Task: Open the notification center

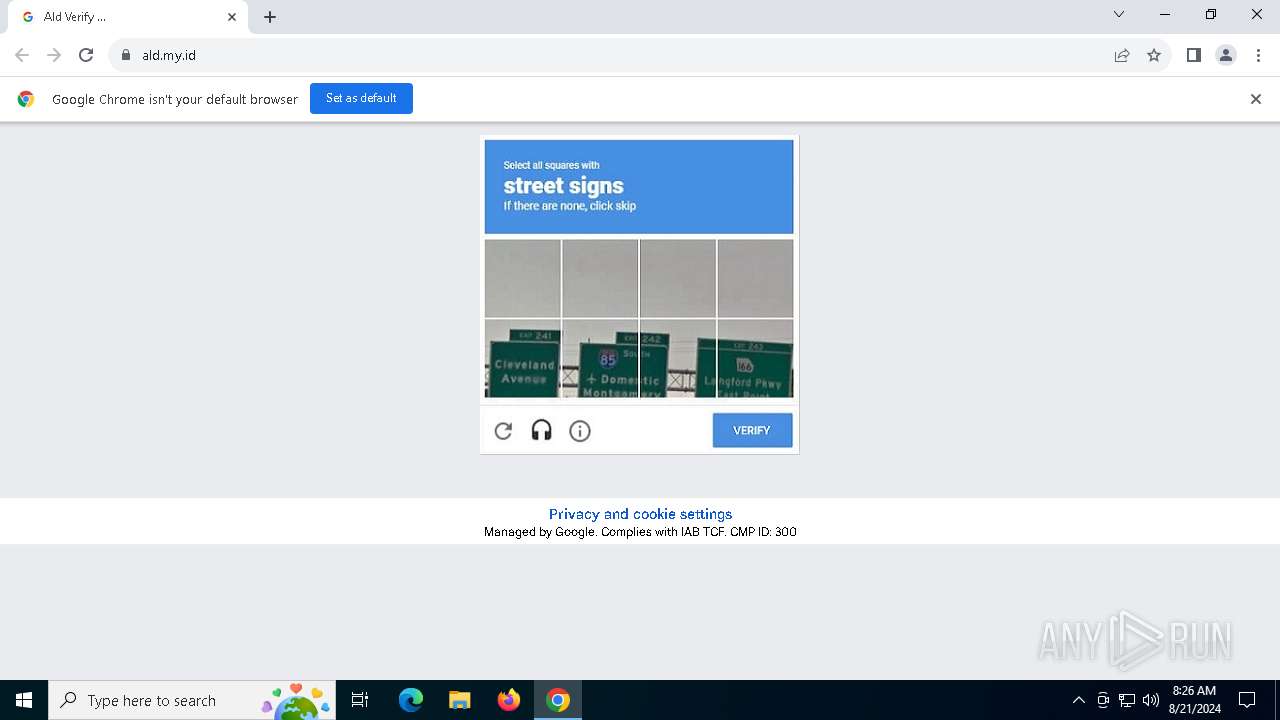Action: (x=1247, y=700)
